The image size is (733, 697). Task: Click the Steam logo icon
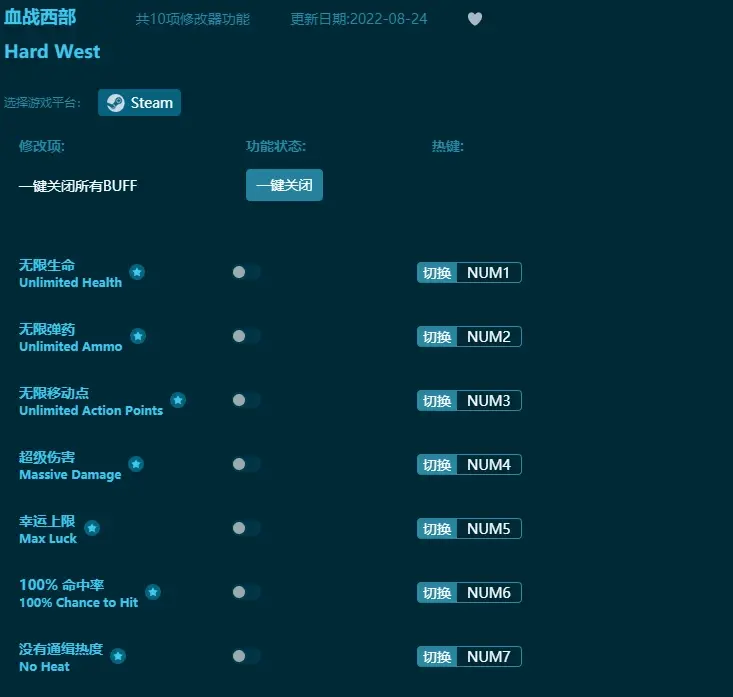pos(115,103)
